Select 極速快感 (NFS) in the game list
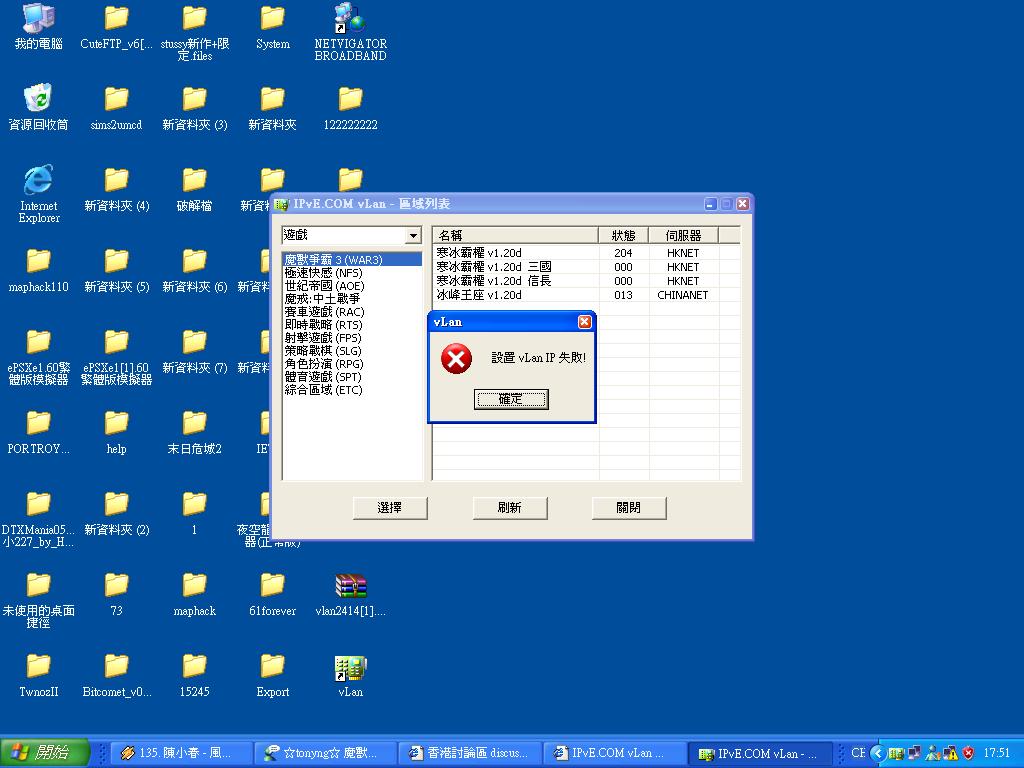Image resolution: width=1024 pixels, height=768 pixels. 323,273
